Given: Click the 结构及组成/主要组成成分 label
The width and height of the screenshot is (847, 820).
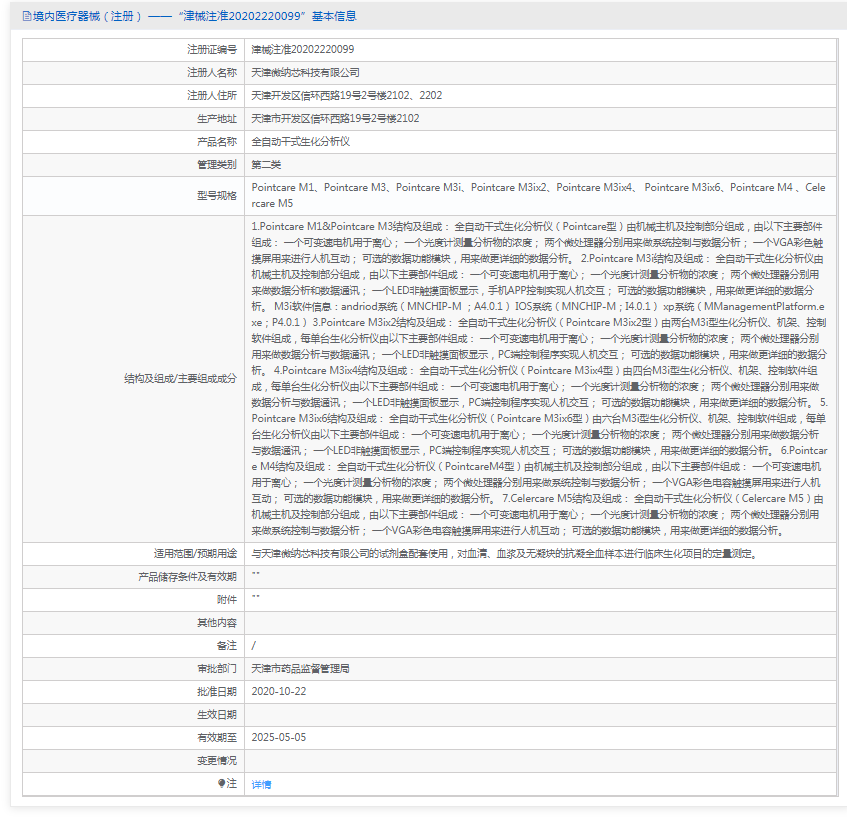Looking at the screenshot, I should click(x=180, y=379).
